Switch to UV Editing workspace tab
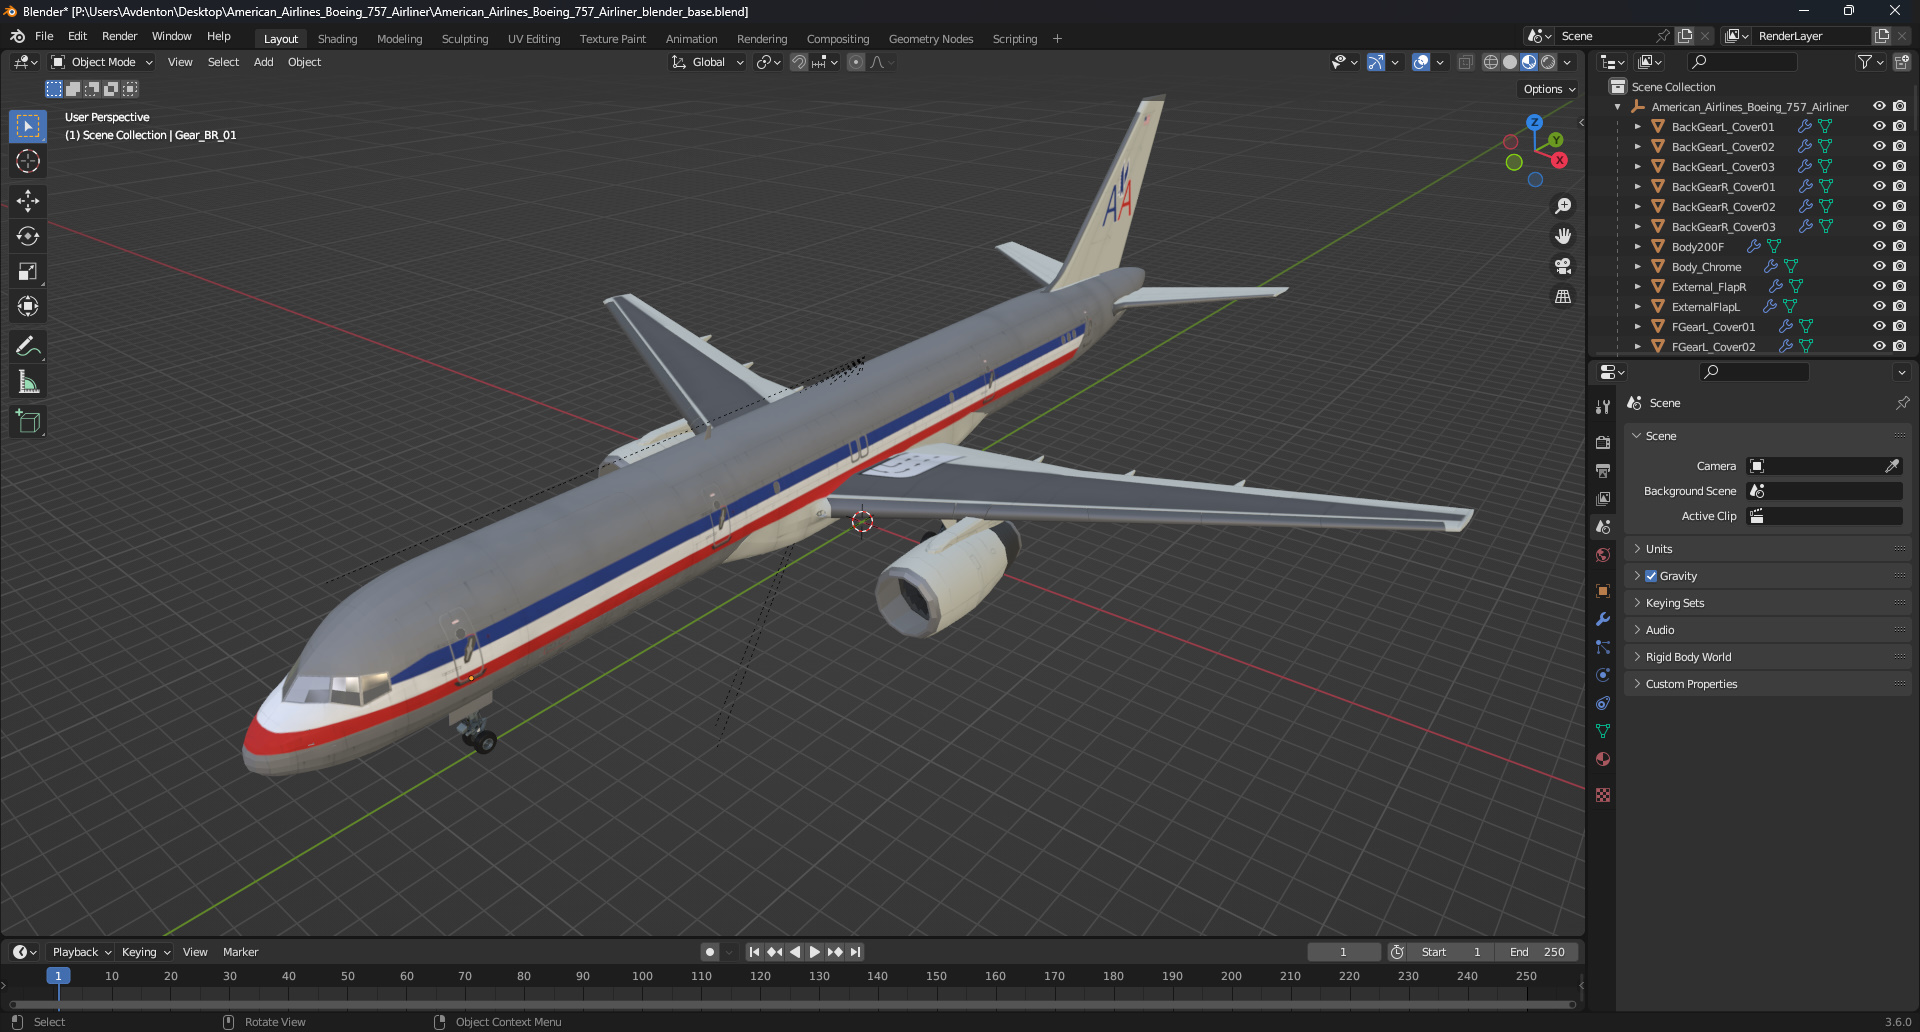Viewport: 1920px width, 1032px height. (534, 39)
